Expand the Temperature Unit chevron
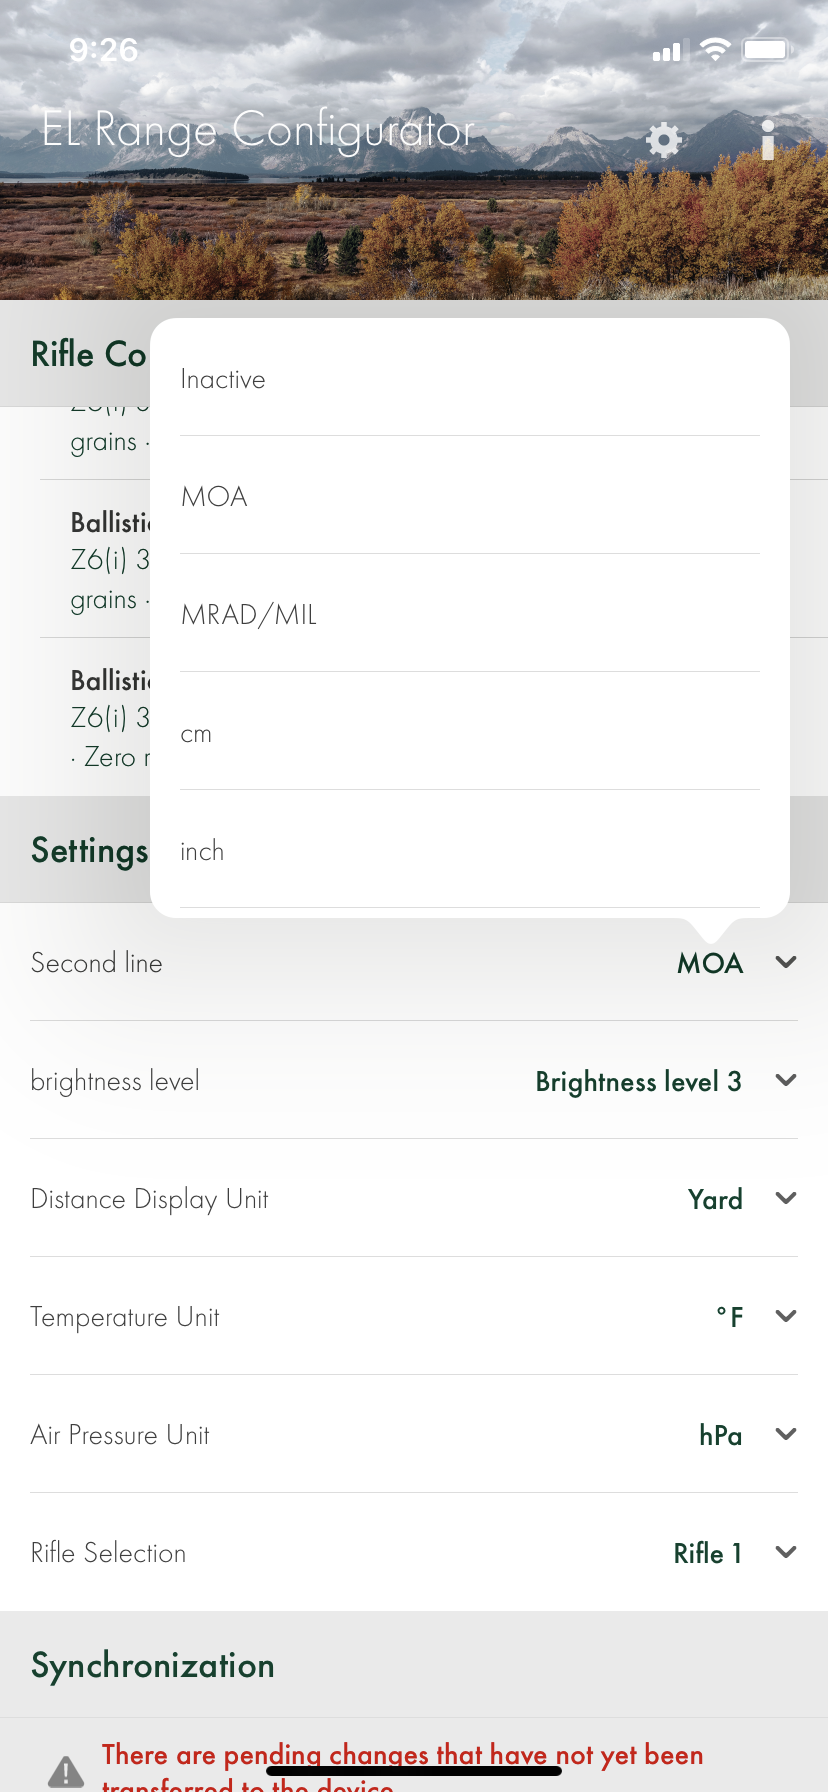This screenshot has width=828, height=1792. (786, 1317)
